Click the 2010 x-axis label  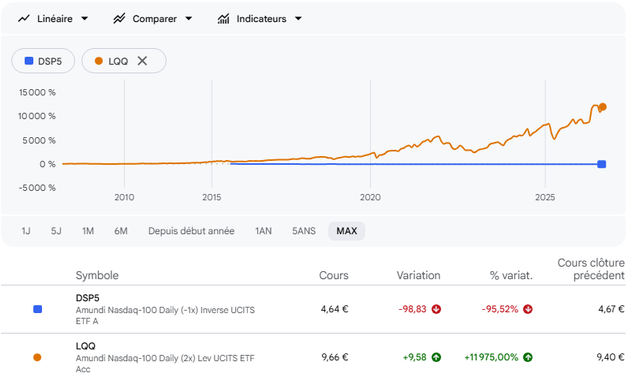[124, 197]
